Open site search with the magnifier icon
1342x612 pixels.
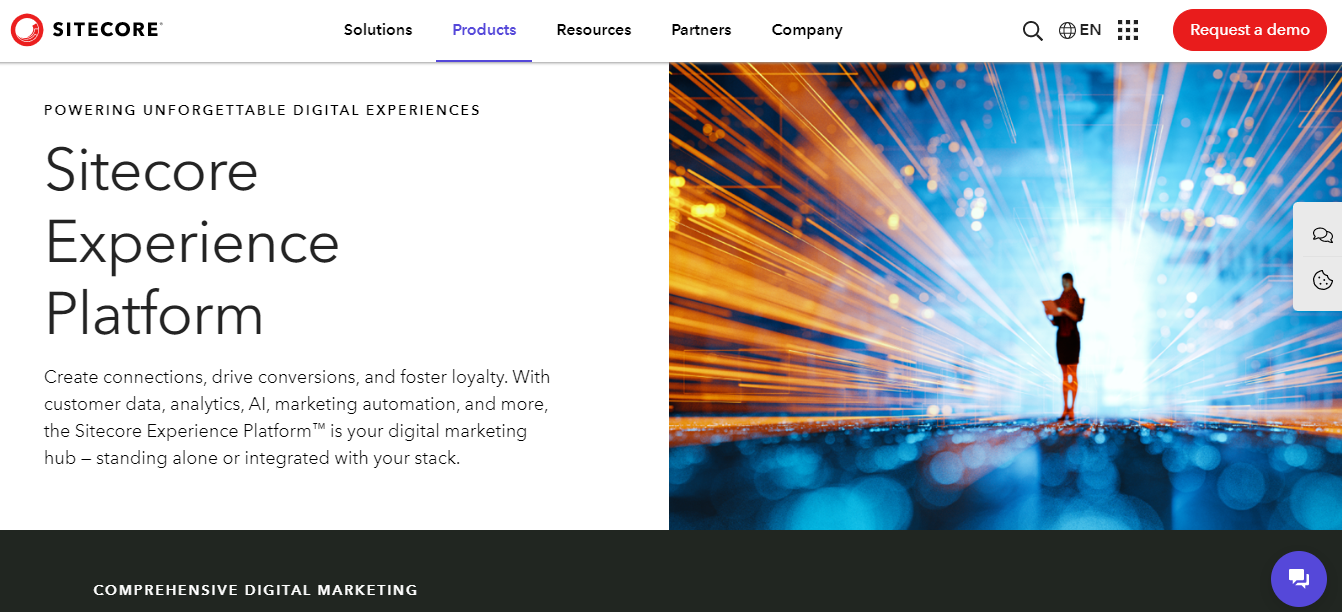coord(1032,30)
